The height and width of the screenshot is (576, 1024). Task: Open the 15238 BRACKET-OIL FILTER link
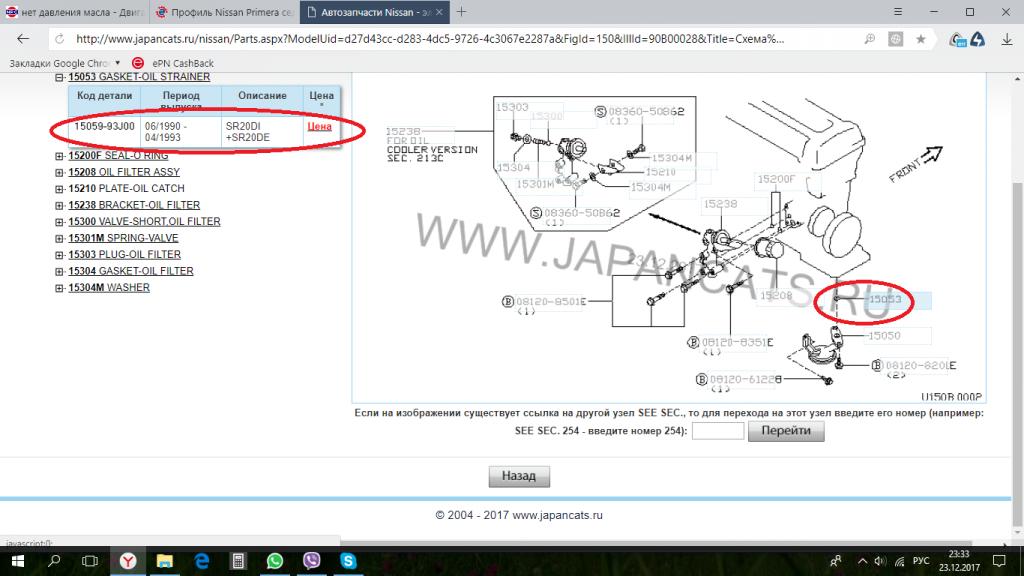click(134, 204)
